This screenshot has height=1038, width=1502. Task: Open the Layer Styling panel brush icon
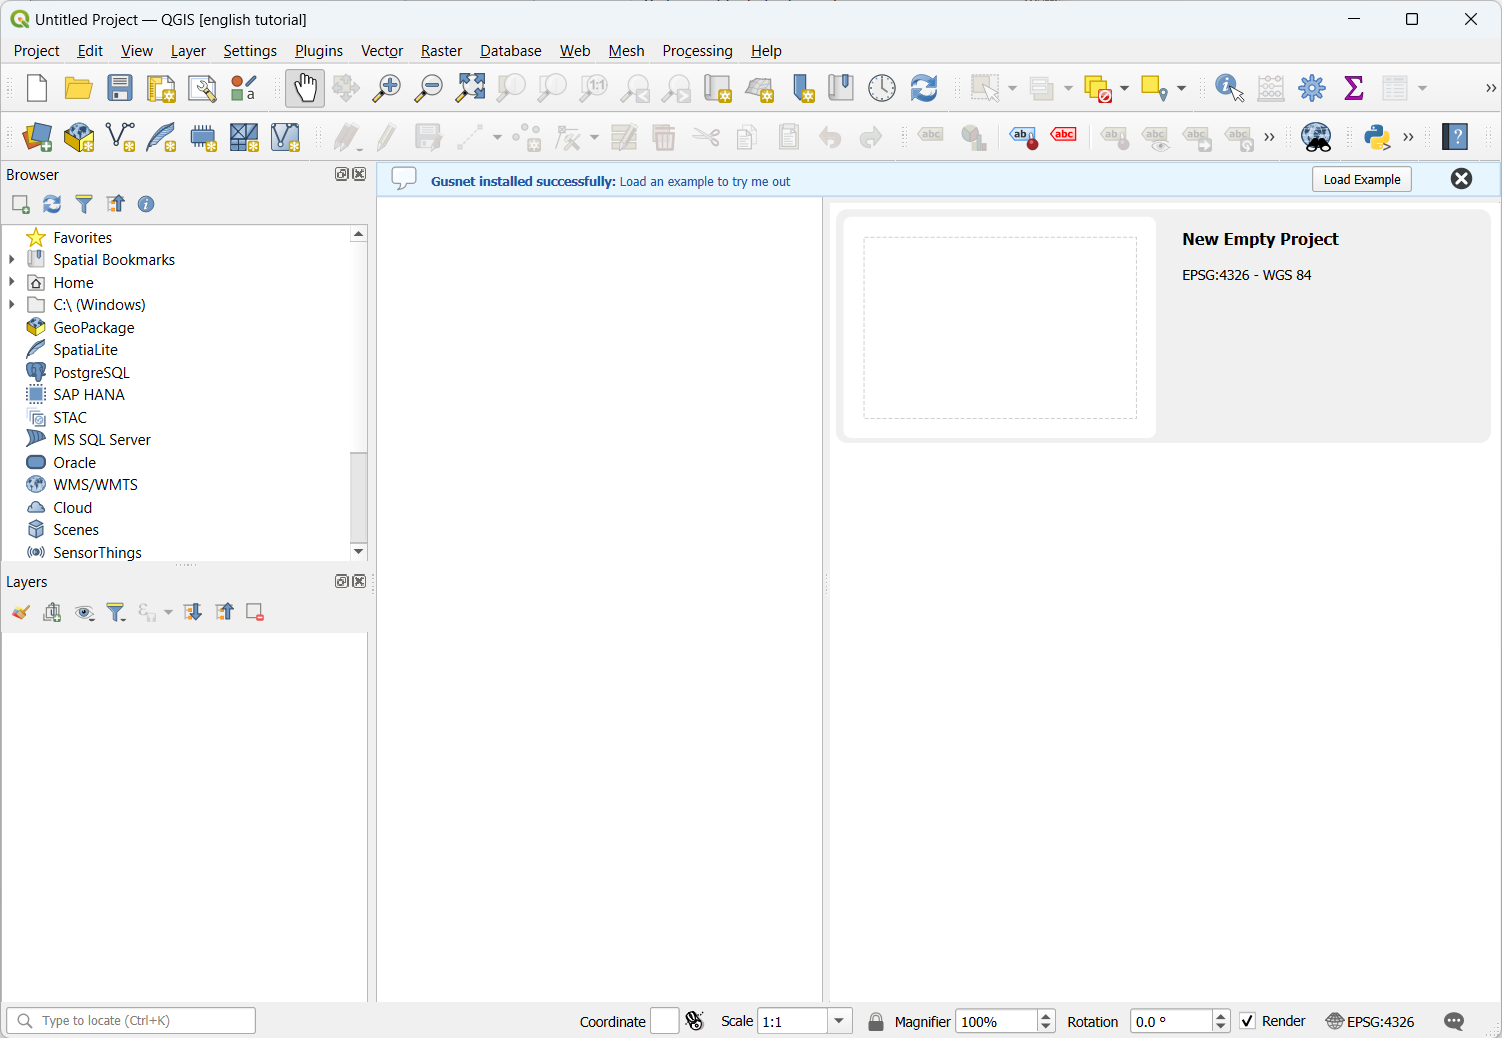click(x=20, y=612)
